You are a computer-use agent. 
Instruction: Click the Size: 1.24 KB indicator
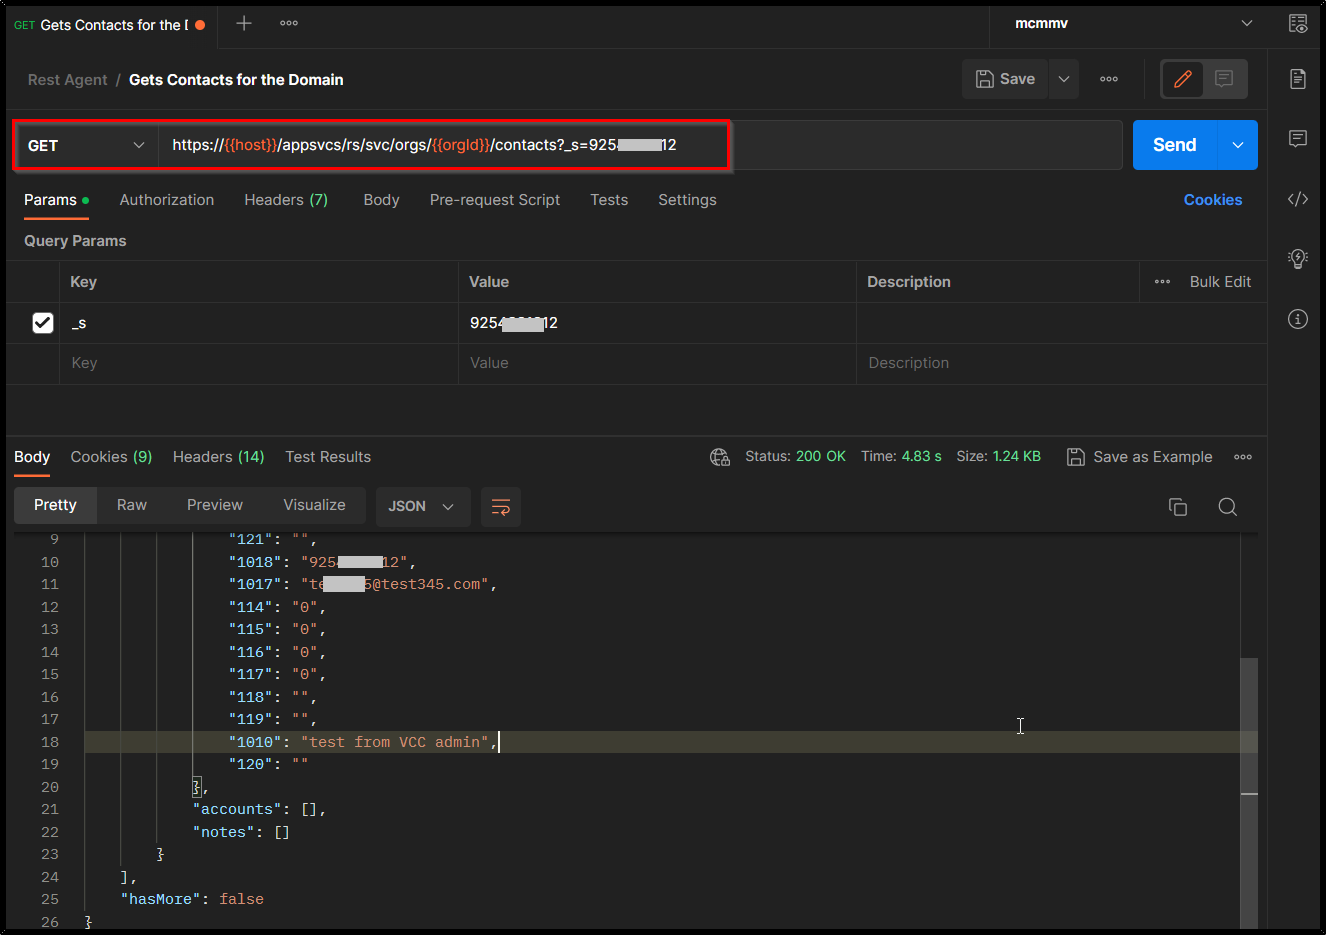click(998, 456)
